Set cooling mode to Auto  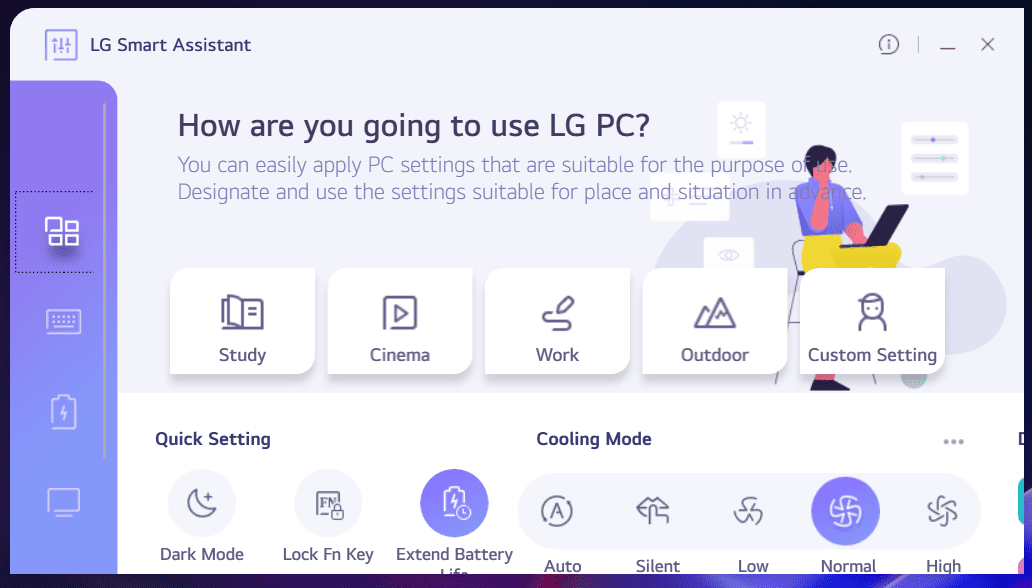(x=557, y=511)
